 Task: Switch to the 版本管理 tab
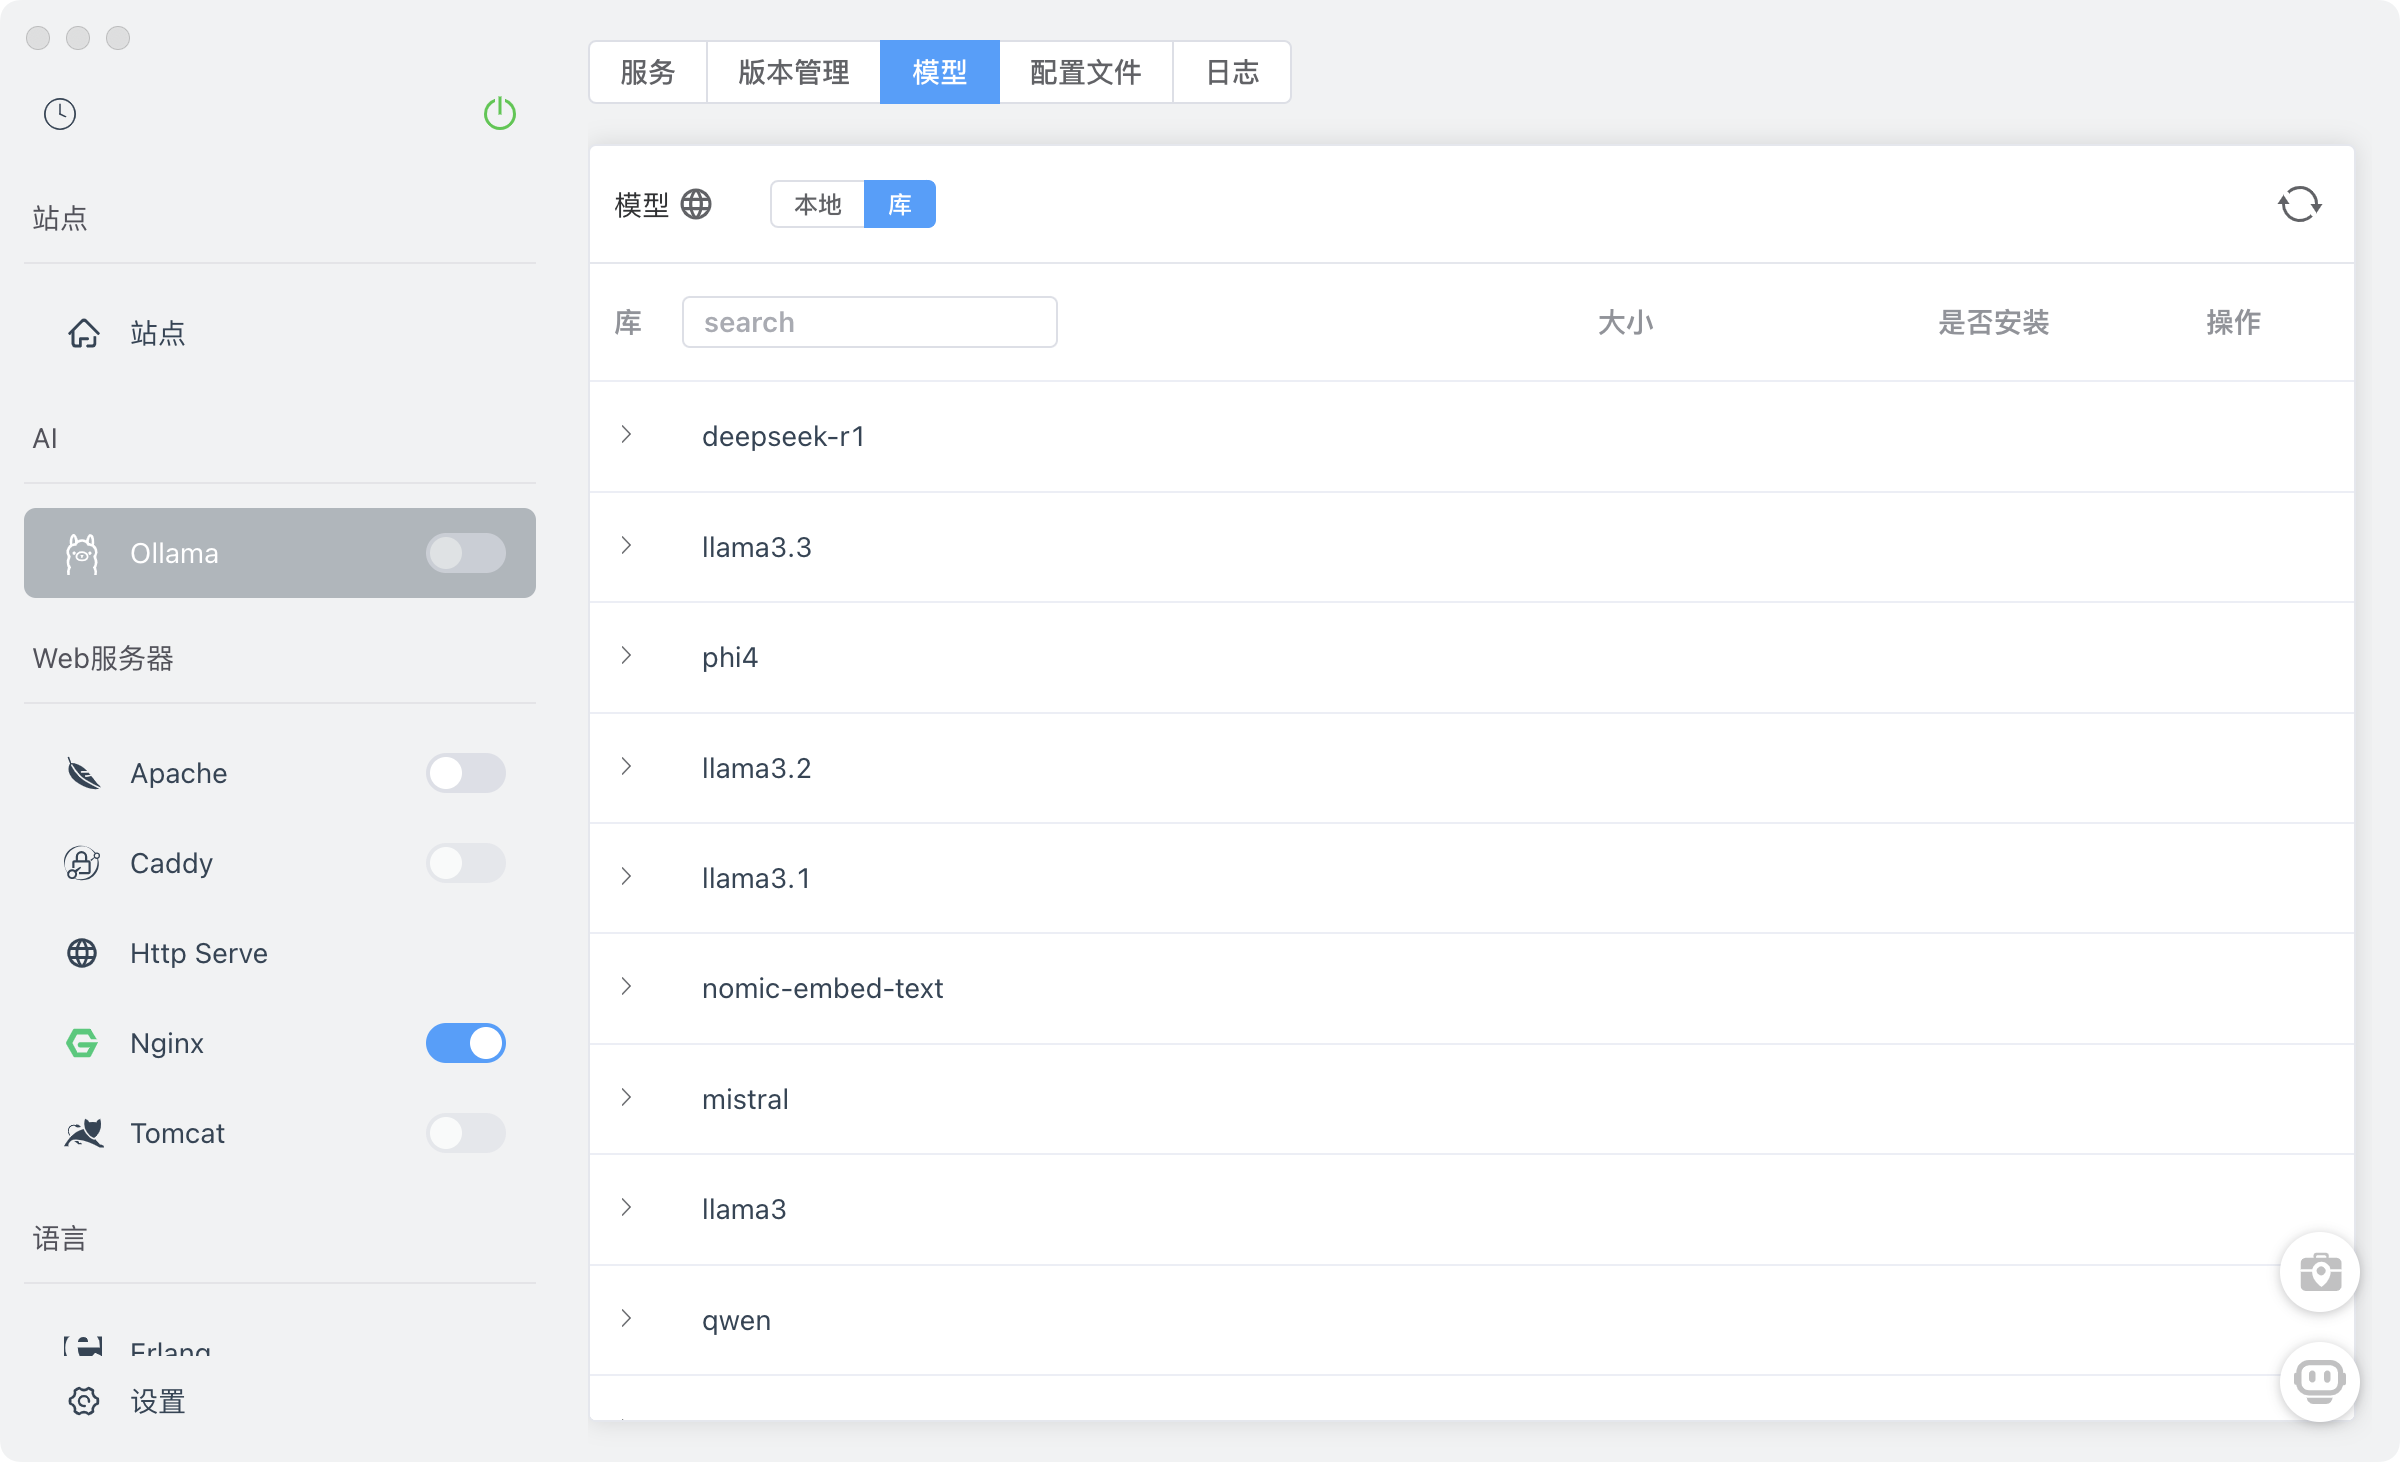(793, 72)
